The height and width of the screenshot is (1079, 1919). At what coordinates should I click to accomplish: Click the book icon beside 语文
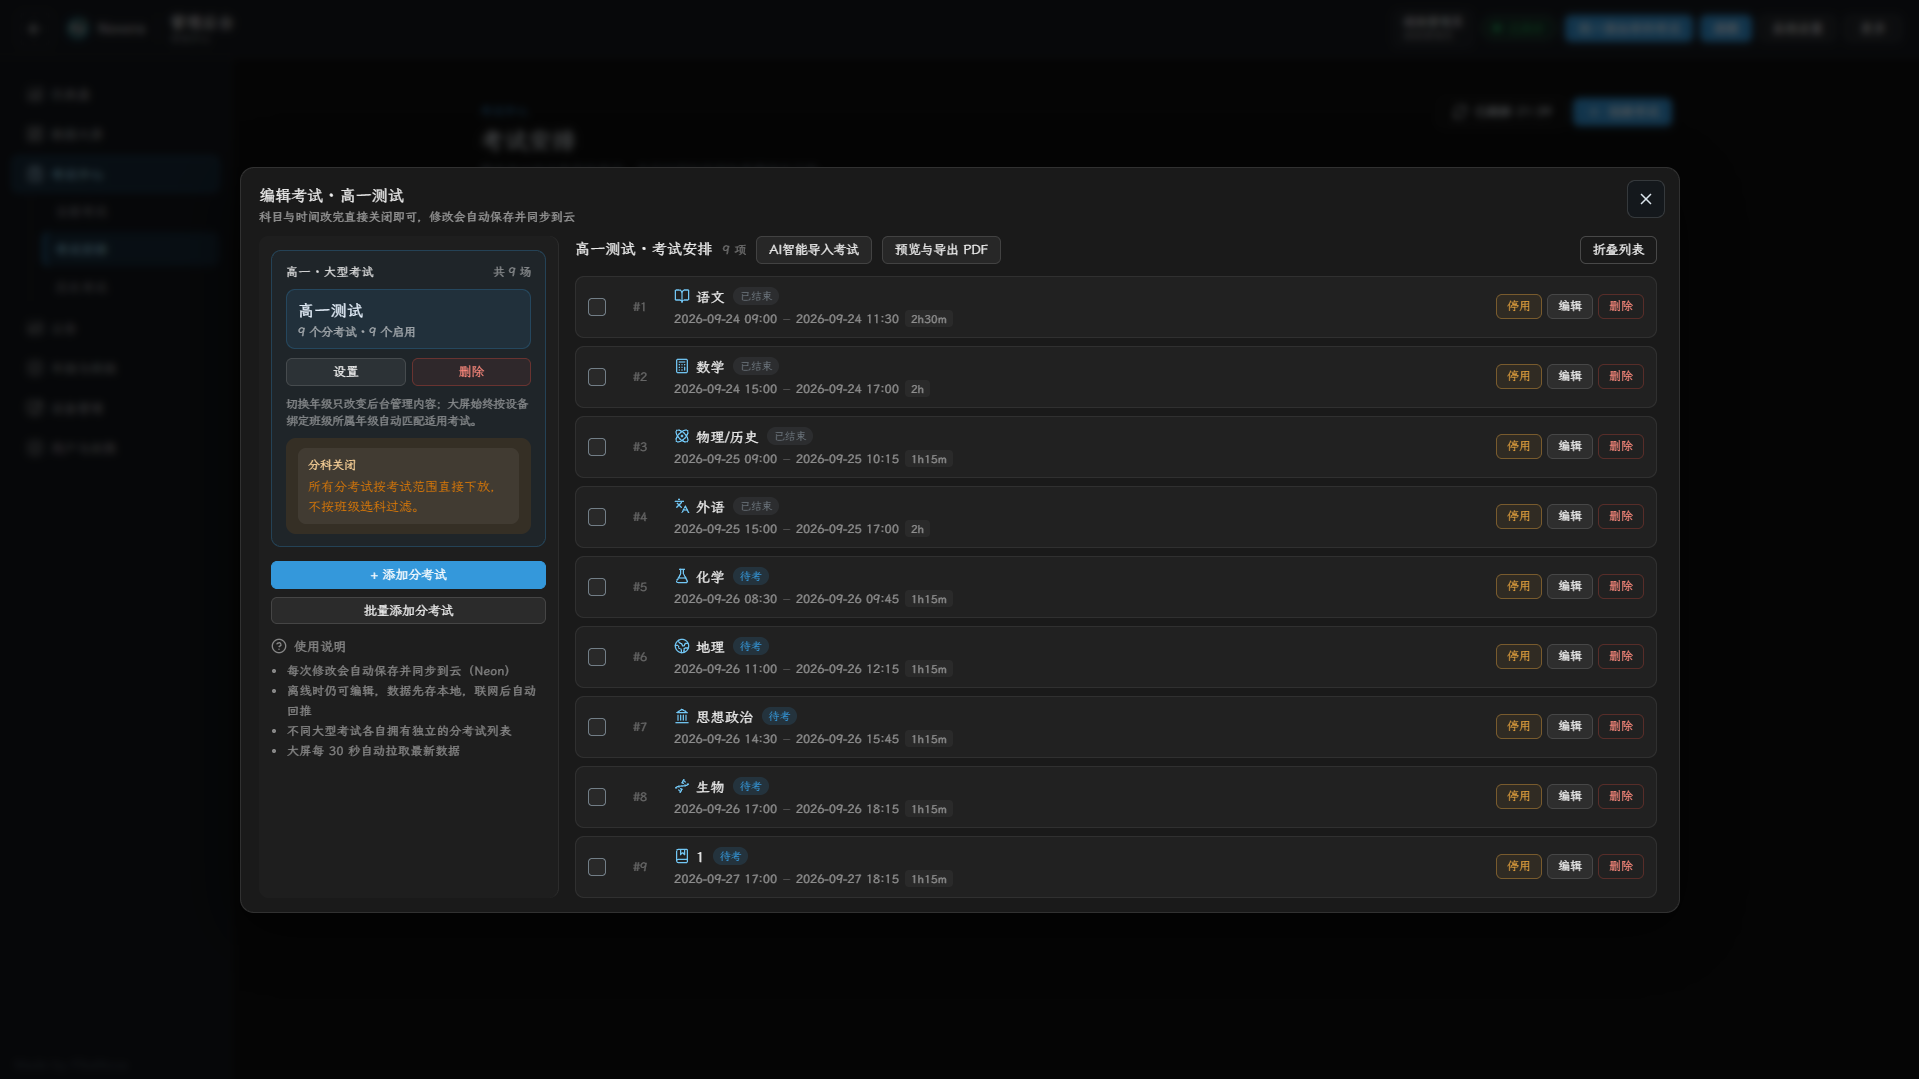click(x=681, y=296)
